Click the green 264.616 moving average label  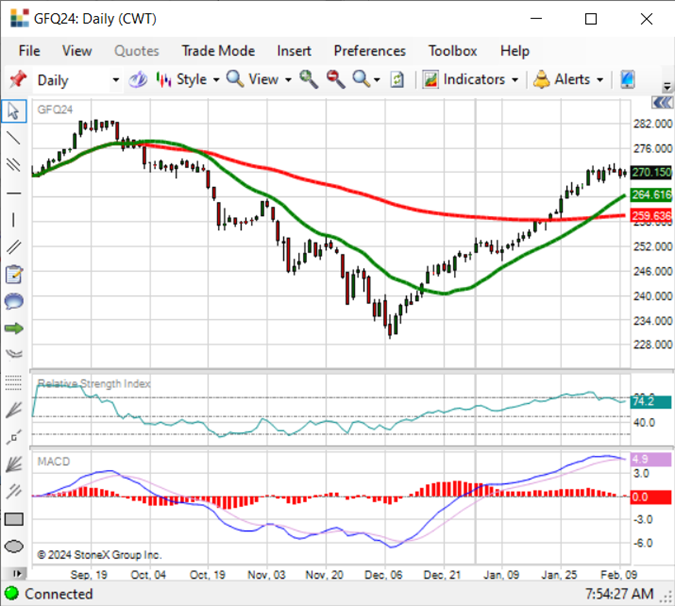[x=651, y=195]
